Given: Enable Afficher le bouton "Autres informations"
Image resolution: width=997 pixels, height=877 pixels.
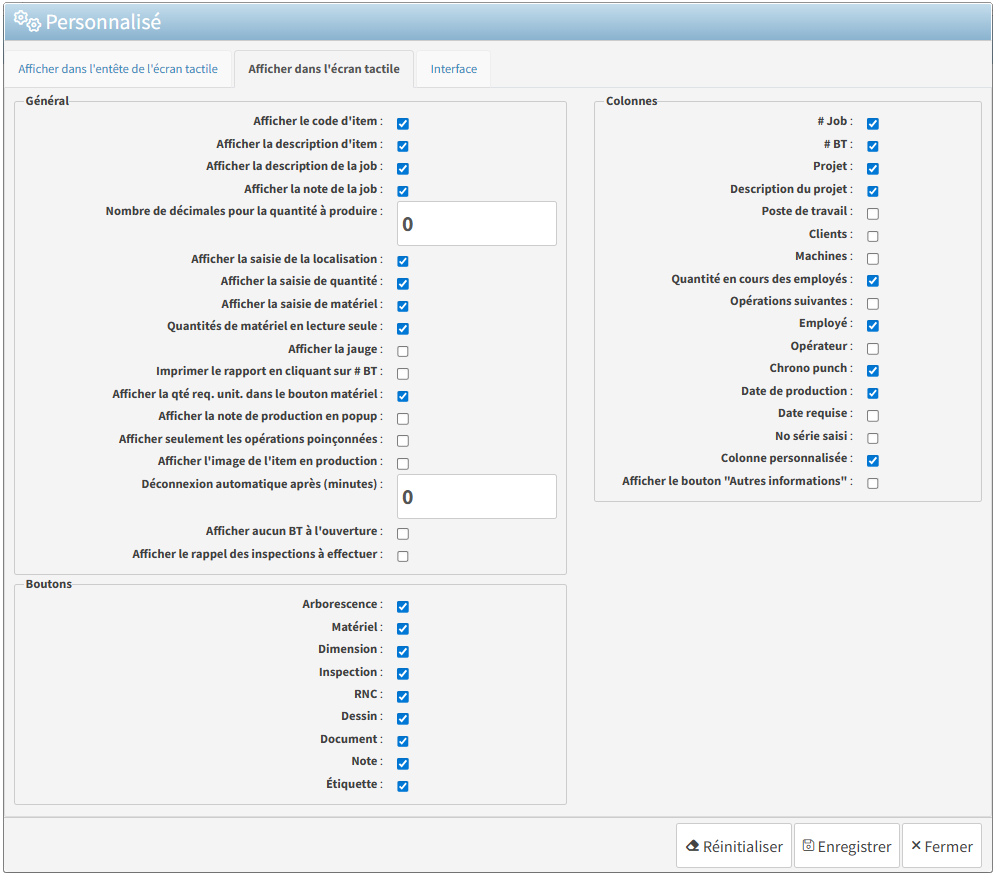Looking at the screenshot, I should [x=873, y=484].
